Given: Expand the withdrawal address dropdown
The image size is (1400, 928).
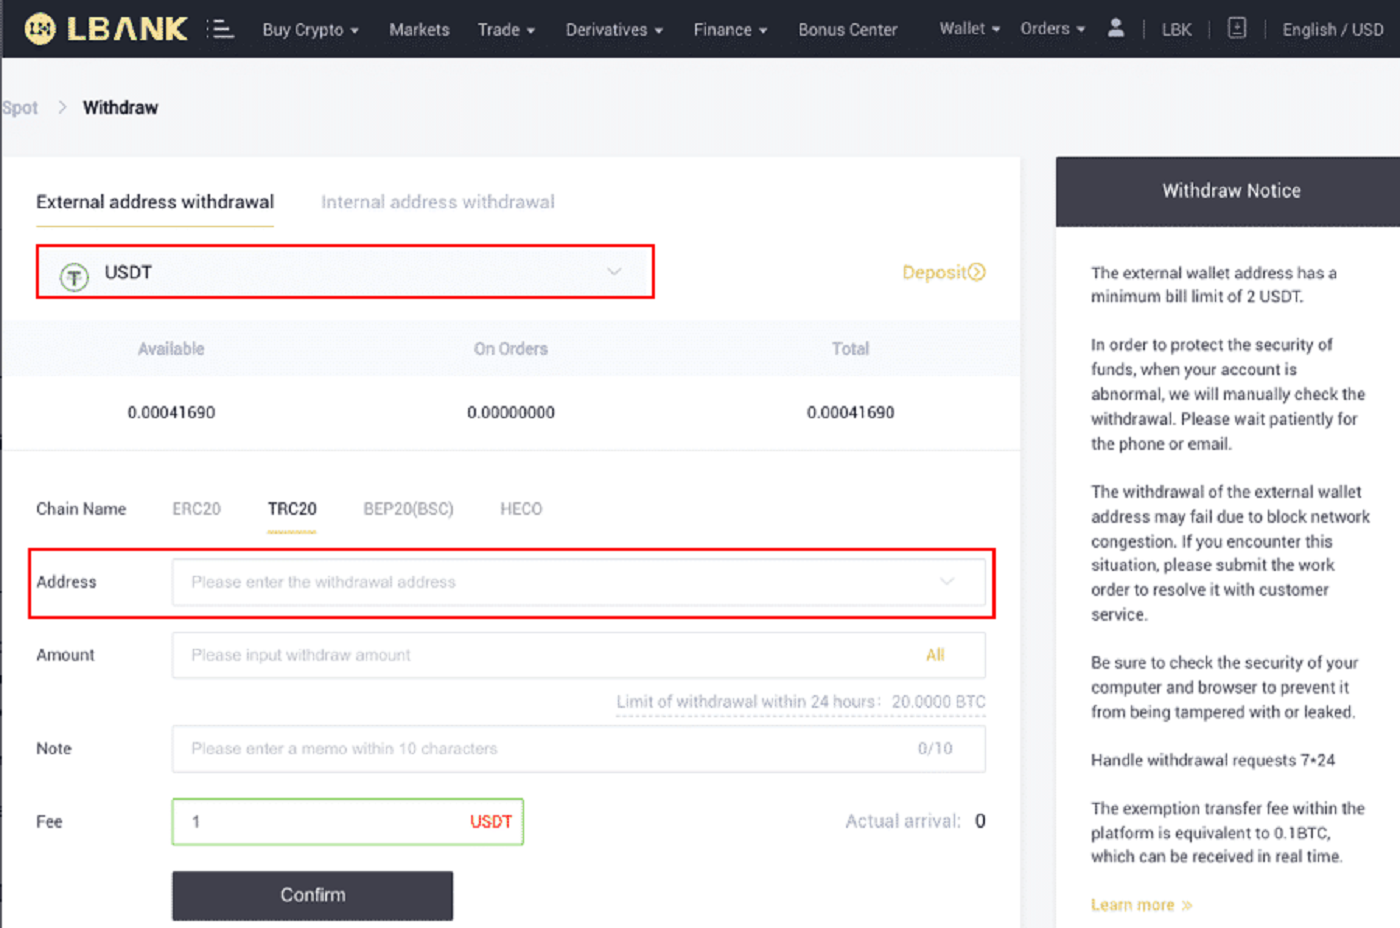Looking at the screenshot, I should tap(946, 581).
